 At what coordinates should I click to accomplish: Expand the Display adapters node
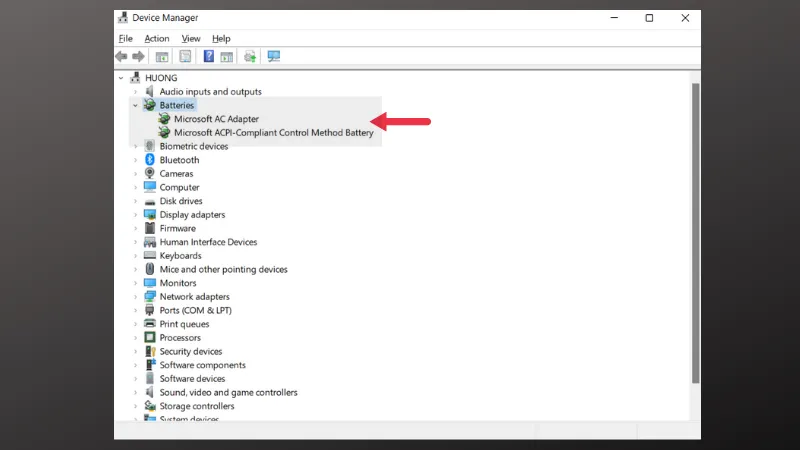[x=135, y=215]
